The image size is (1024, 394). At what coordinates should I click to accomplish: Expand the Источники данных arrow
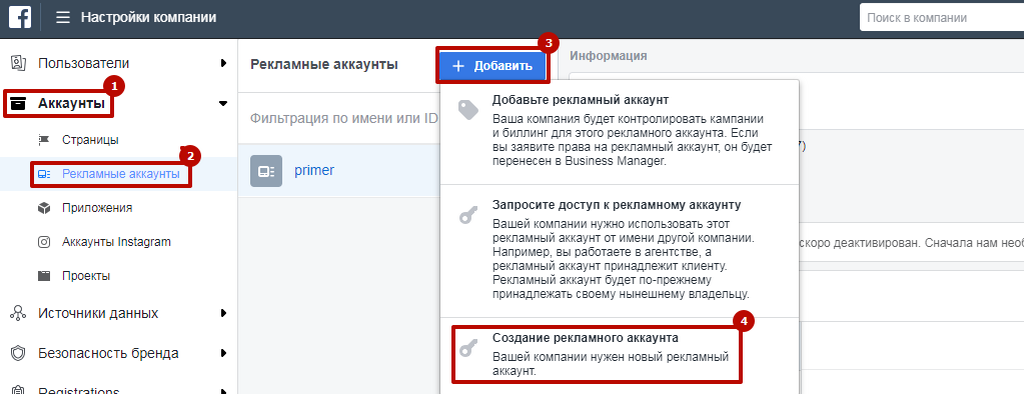[x=223, y=313]
